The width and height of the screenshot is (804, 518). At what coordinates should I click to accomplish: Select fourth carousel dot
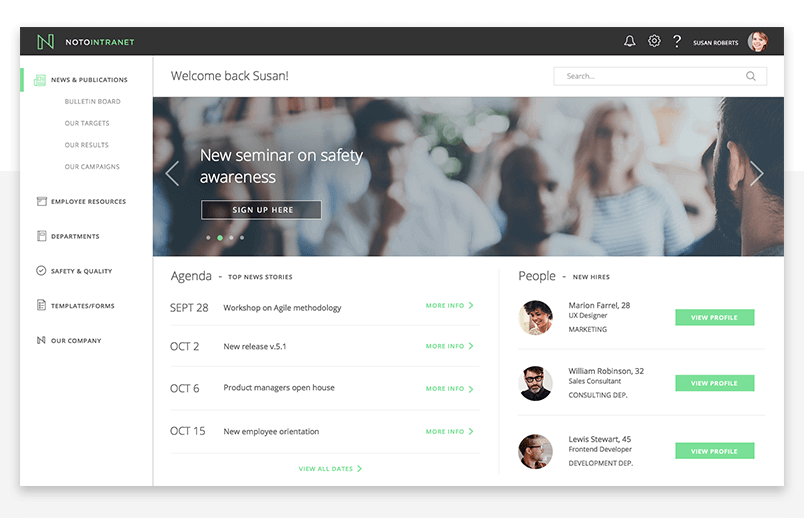242,237
